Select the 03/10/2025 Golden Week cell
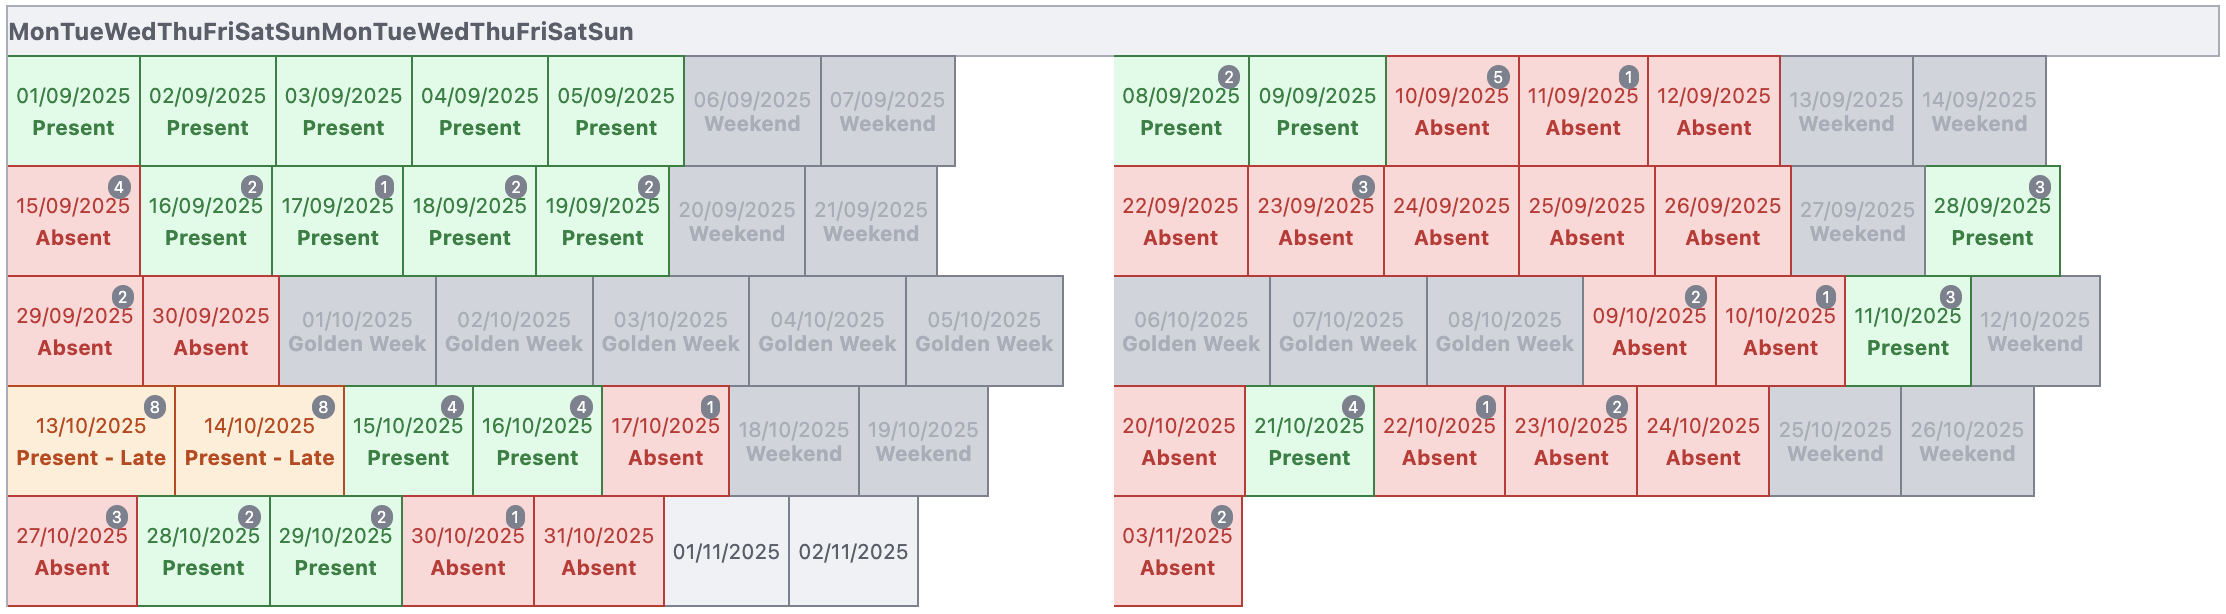Image resolution: width=2226 pixels, height=614 pixels. [670, 332]
